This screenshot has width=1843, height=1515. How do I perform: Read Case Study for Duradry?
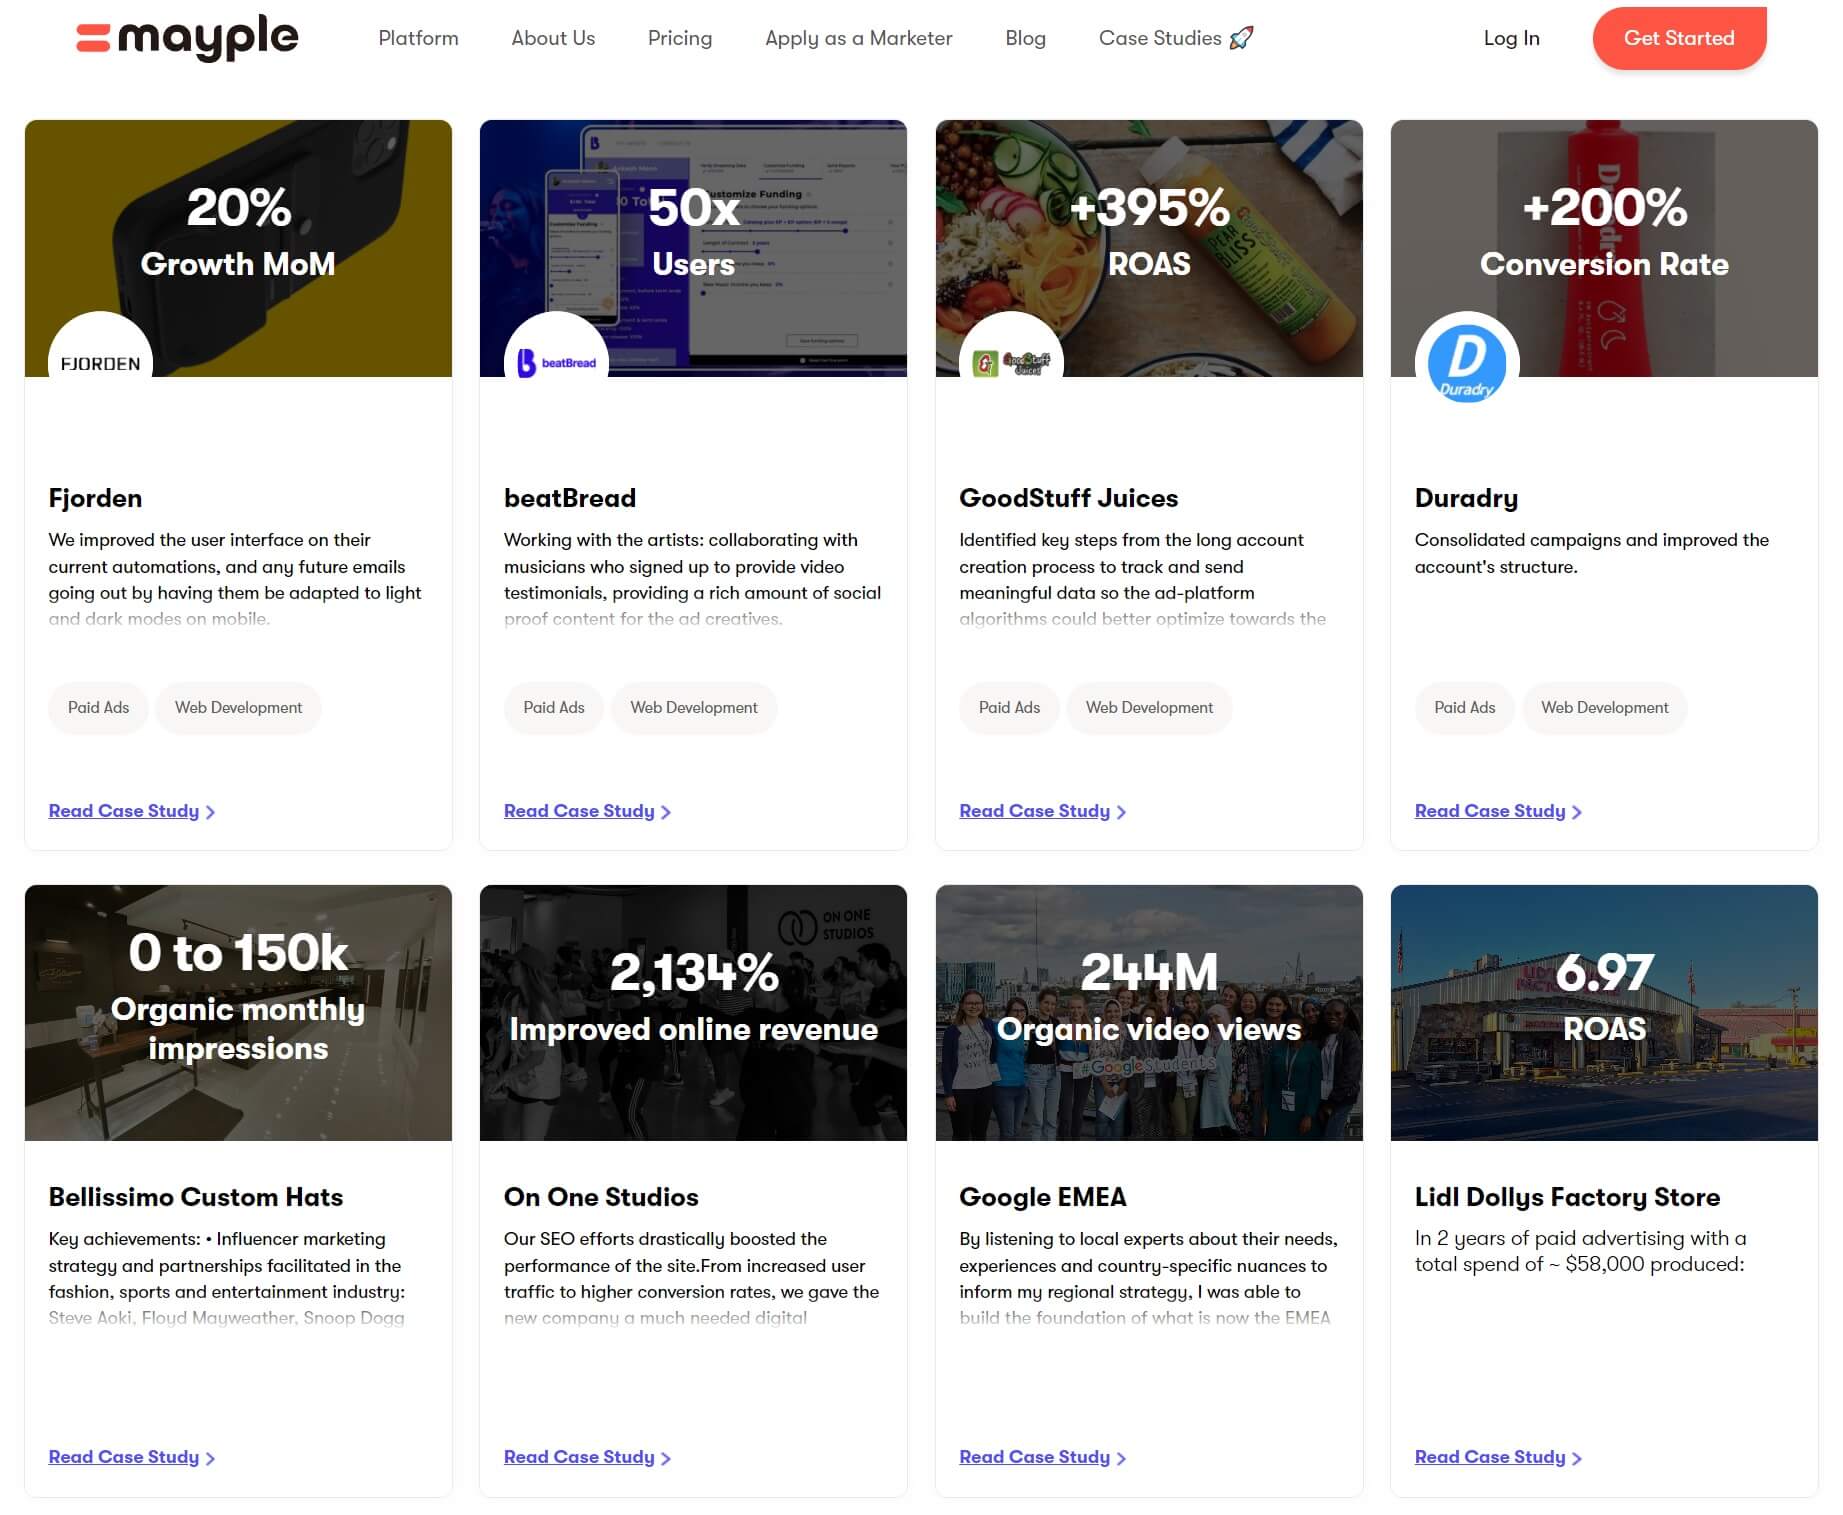tap(1490, 811)
